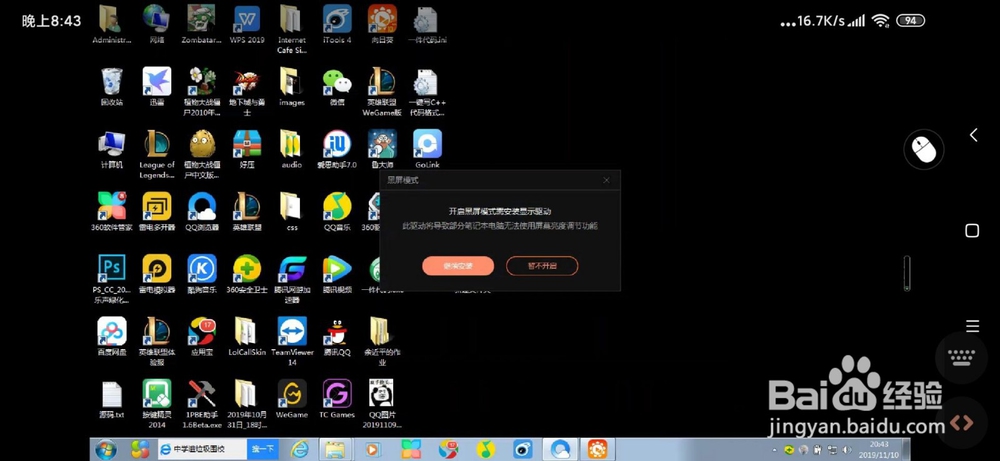The width and height of the screenshot is (1000, 461).
Task: Close the 黑屏模式 dialog
Action: coord(607,180)
